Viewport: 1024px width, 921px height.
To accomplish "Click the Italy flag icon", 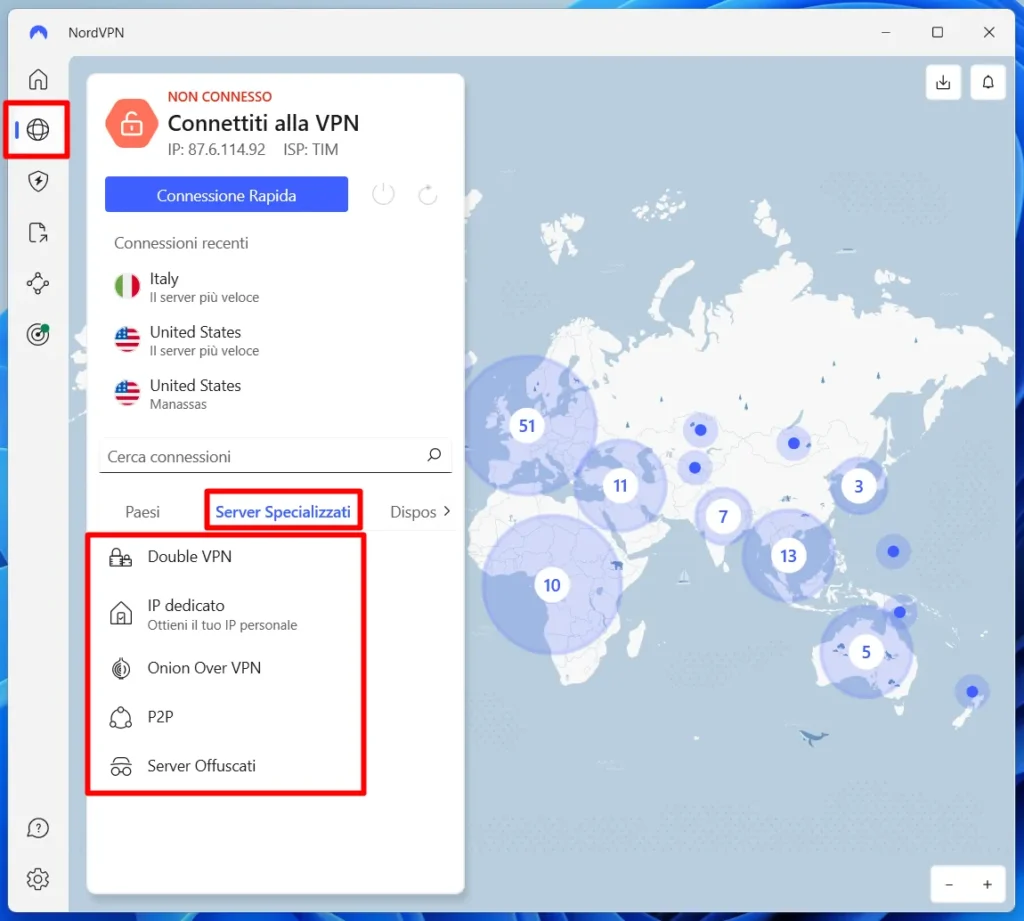I will pyautogui.click(x=127, y=286).
